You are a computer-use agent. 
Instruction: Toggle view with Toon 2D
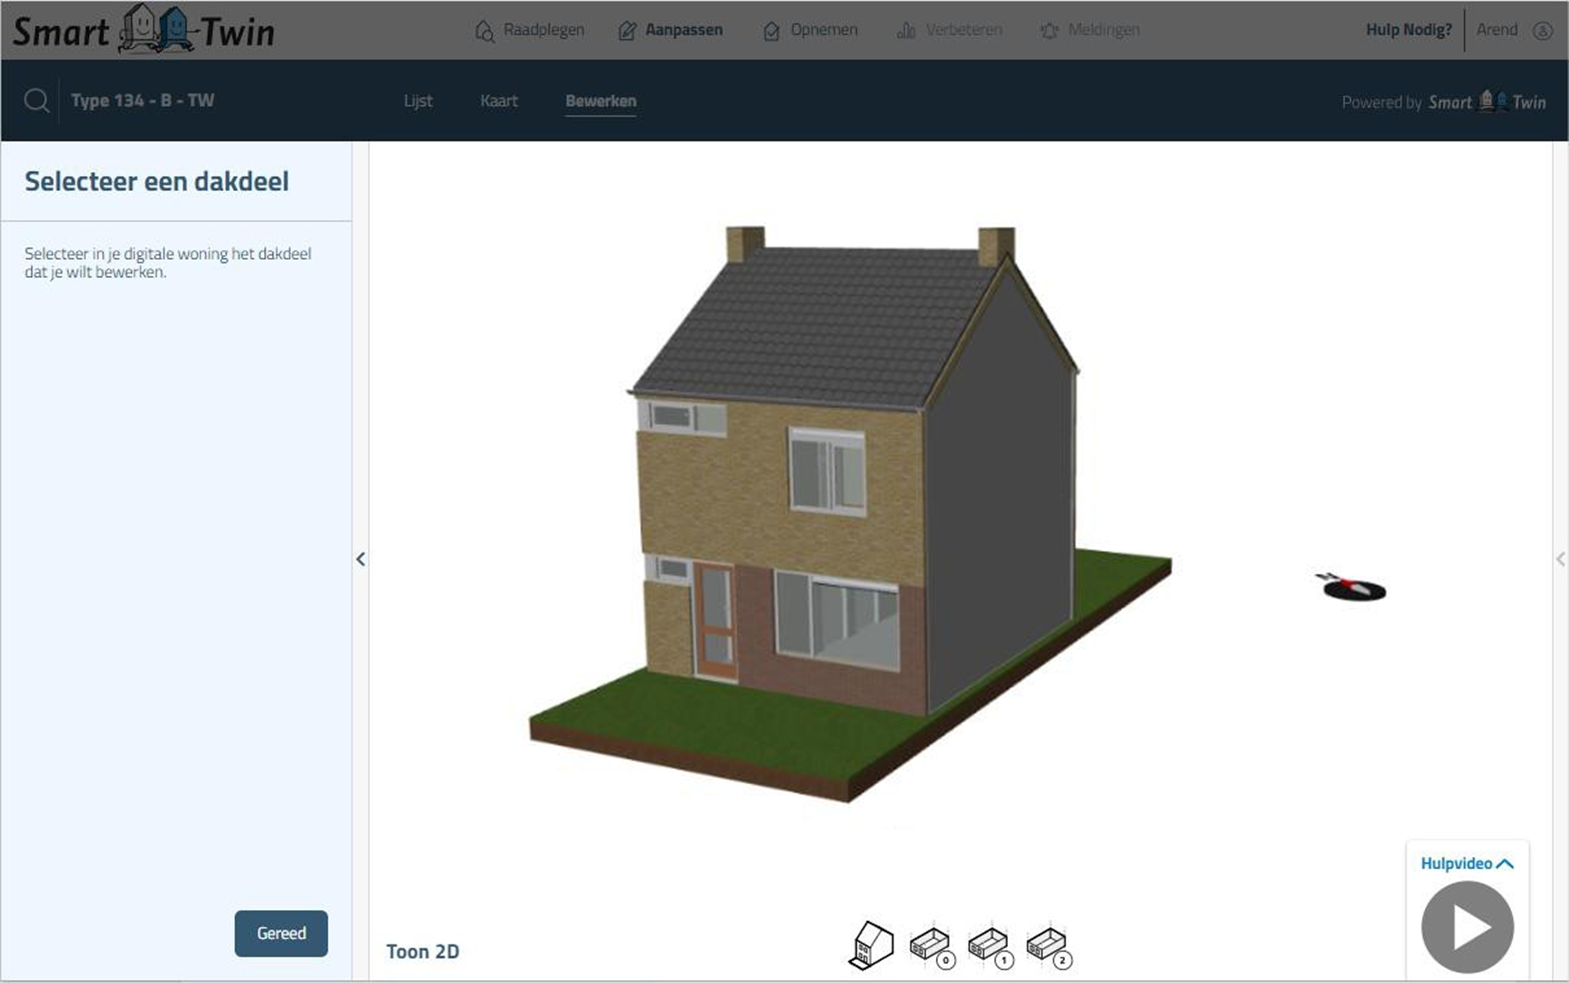pyautogui.click(x=422, y=951)
